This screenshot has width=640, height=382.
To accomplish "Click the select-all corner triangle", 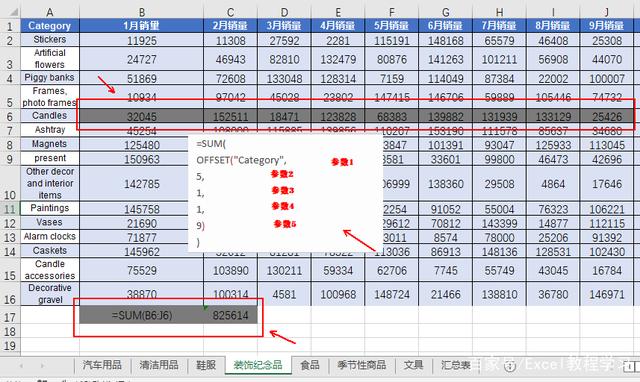I will click(x=13, y=12).
